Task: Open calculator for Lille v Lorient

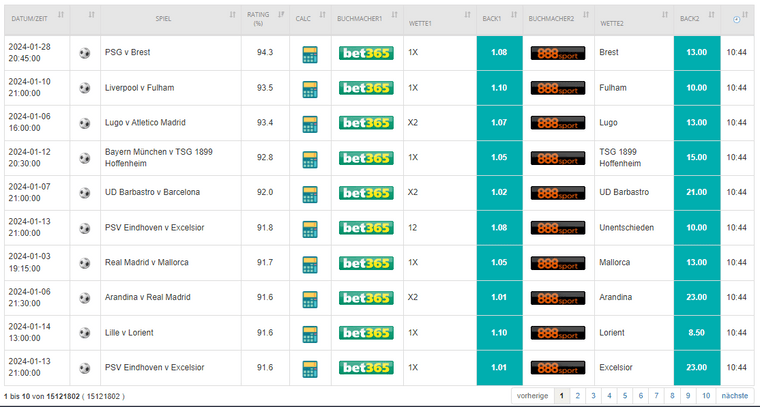Action: click(x=310, y=334)
